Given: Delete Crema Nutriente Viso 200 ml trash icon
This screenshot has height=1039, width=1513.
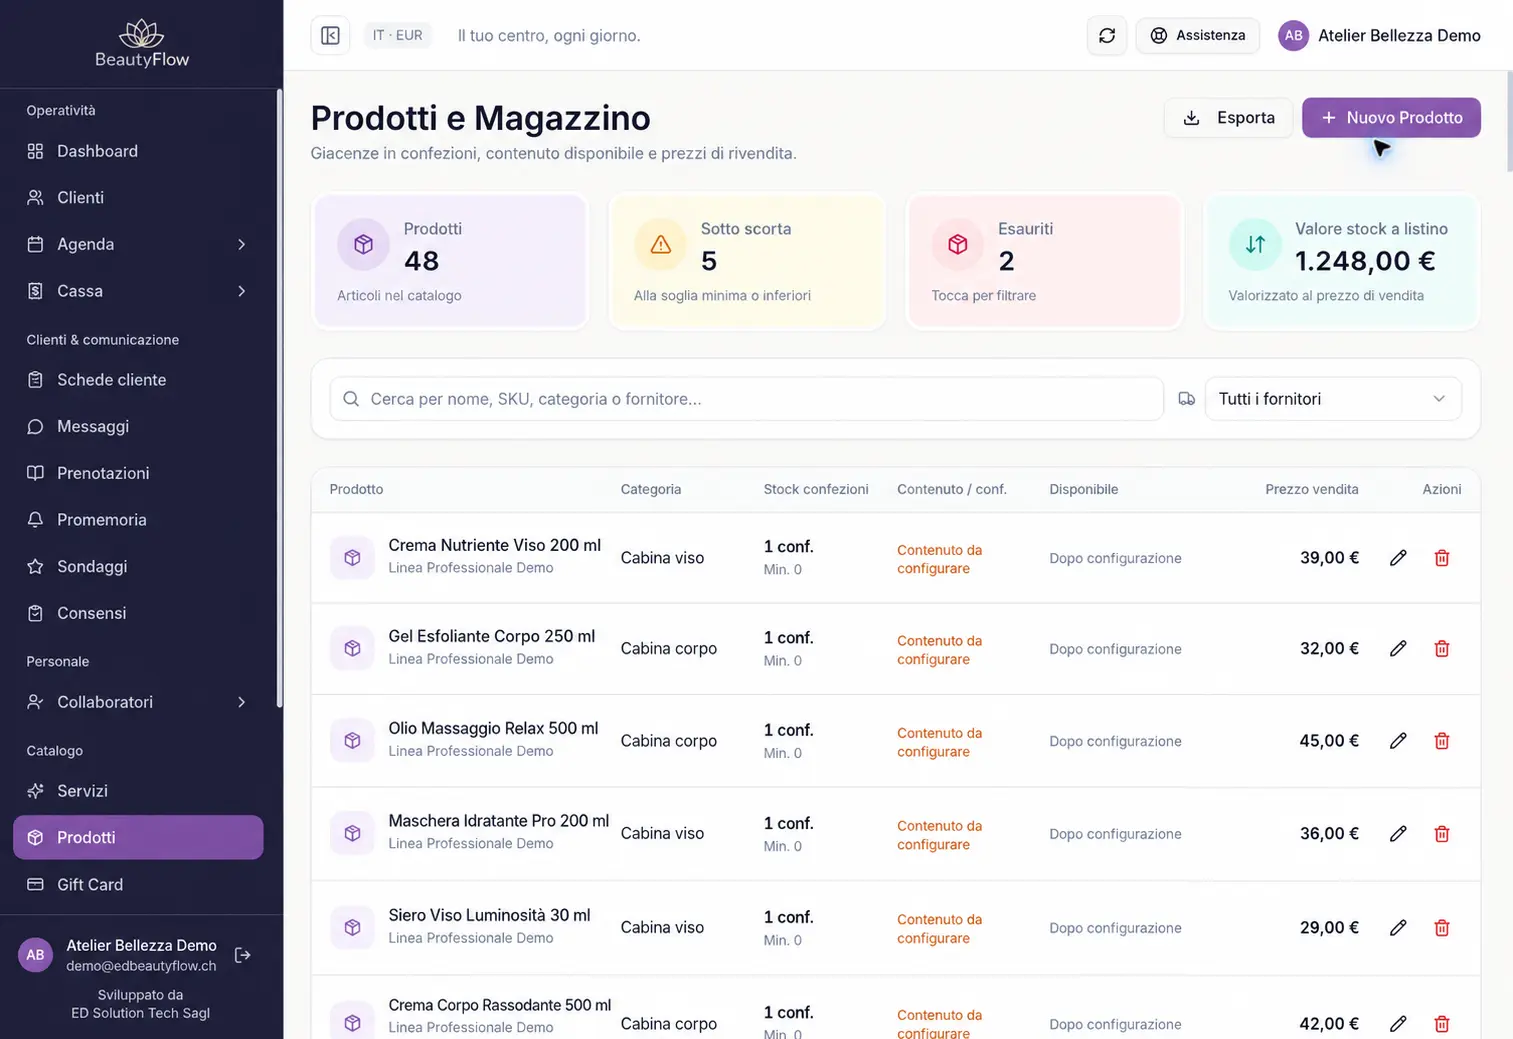Looking at the screenshot, I should click(1442, 558).
